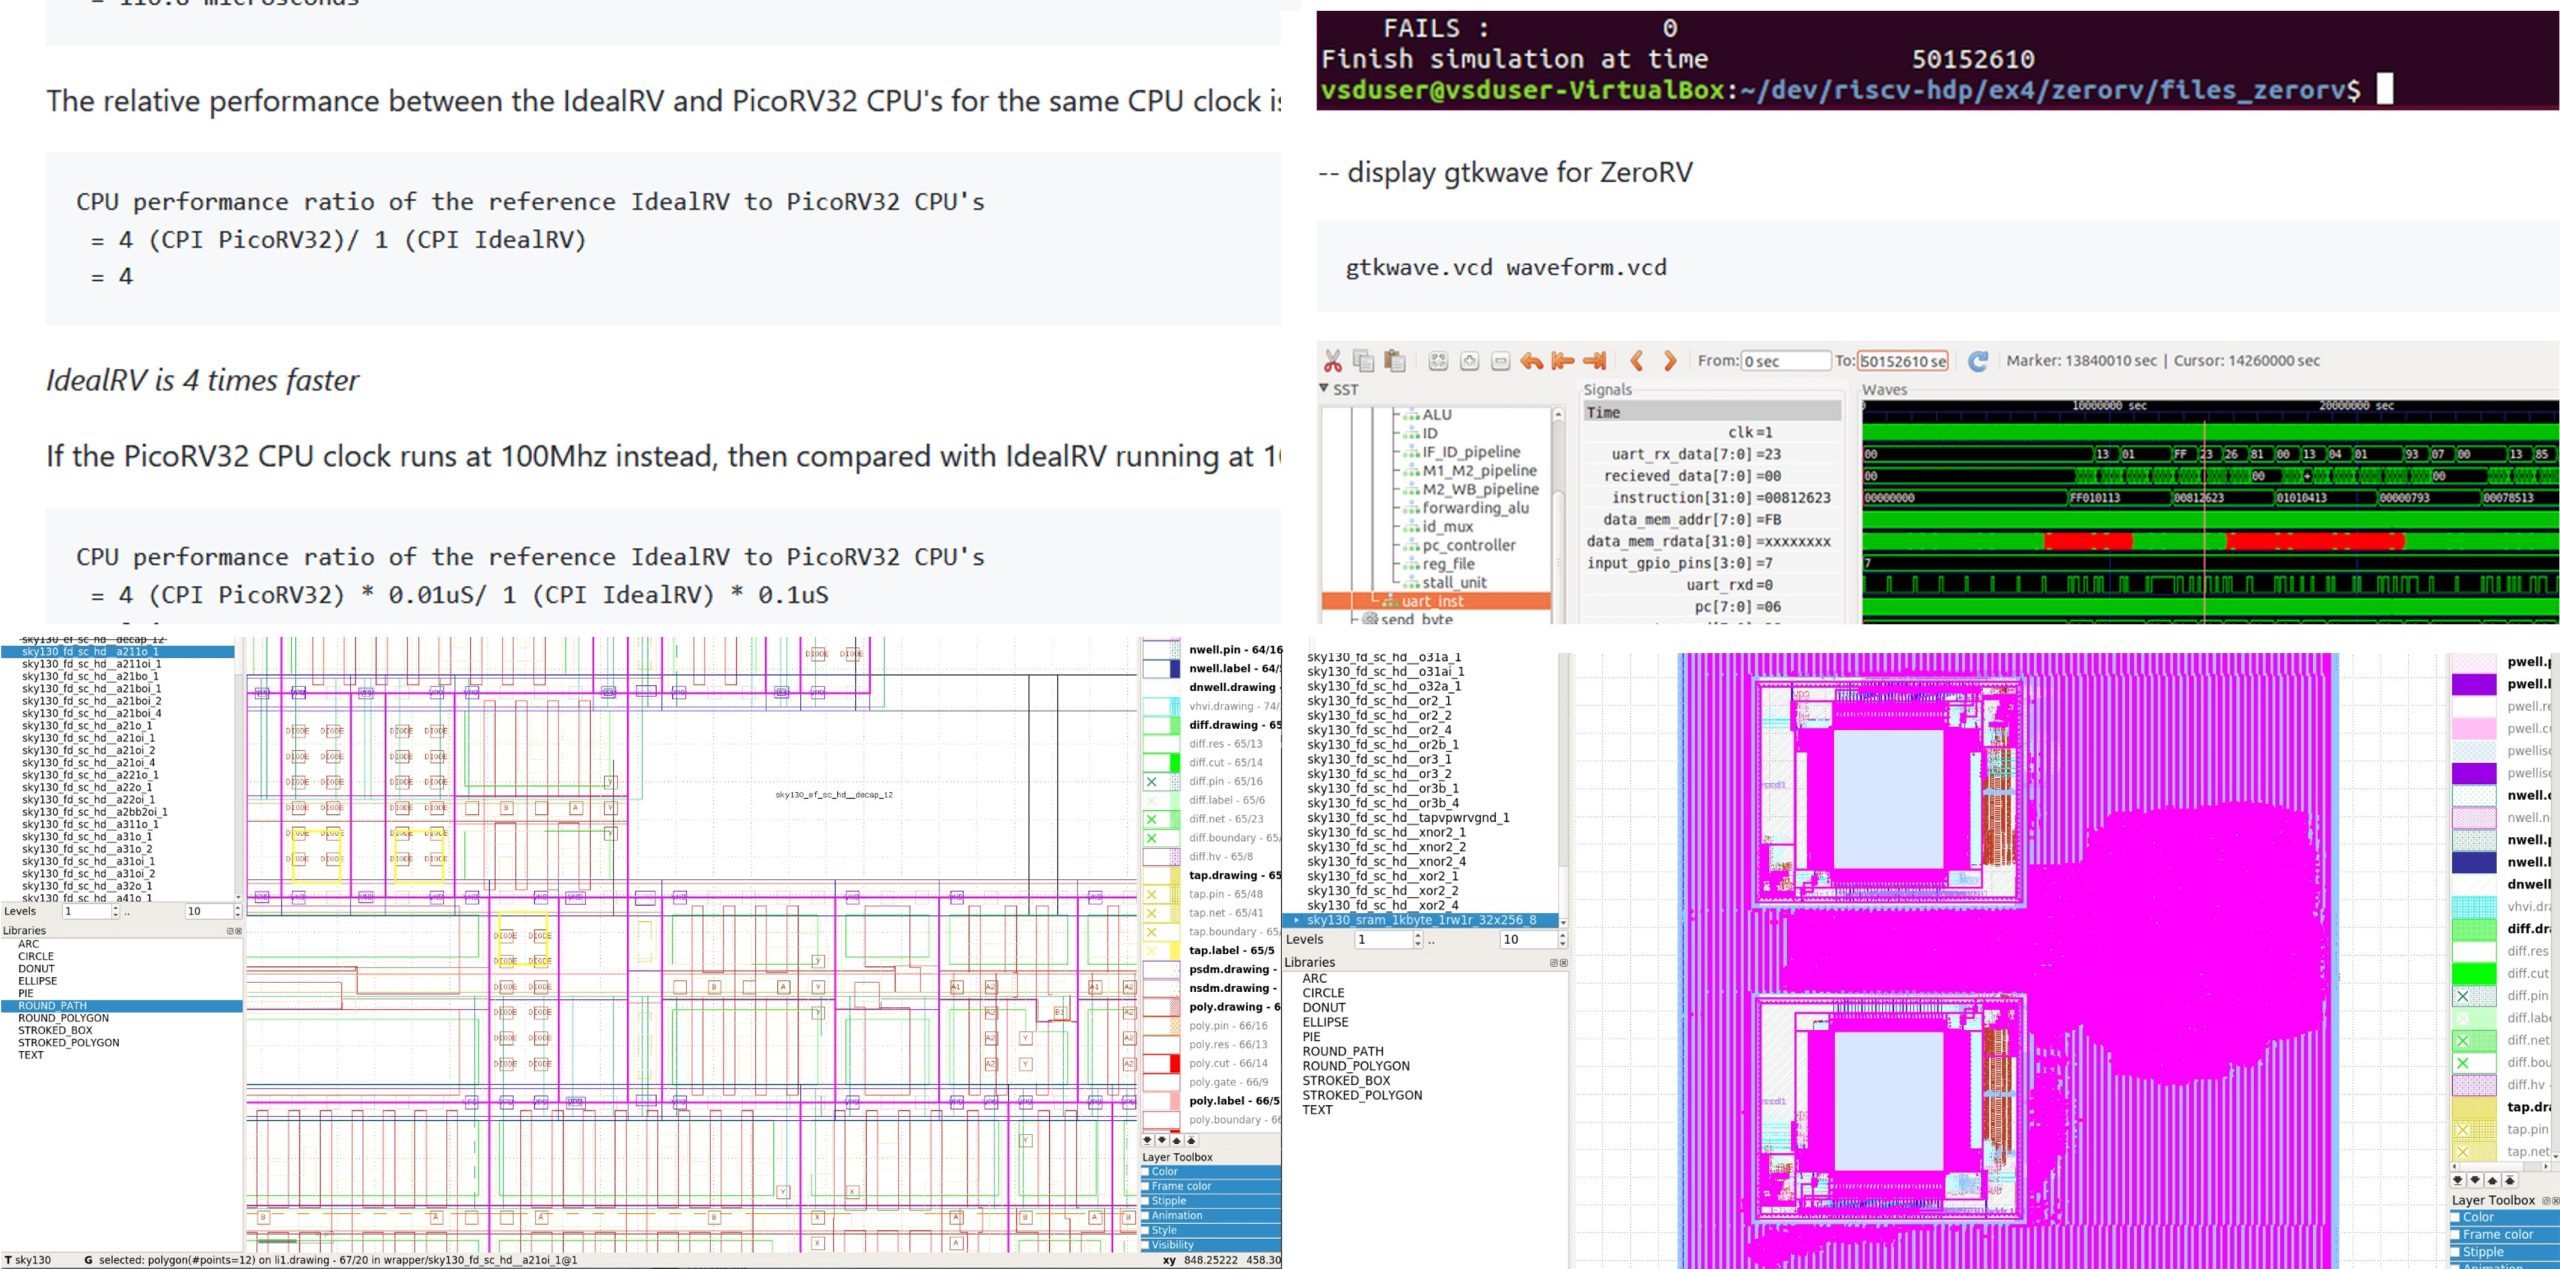Click the diff.drawing layer color swatch
2560x1269 pixels.
pyautogui.click(x=1161, y=725)
